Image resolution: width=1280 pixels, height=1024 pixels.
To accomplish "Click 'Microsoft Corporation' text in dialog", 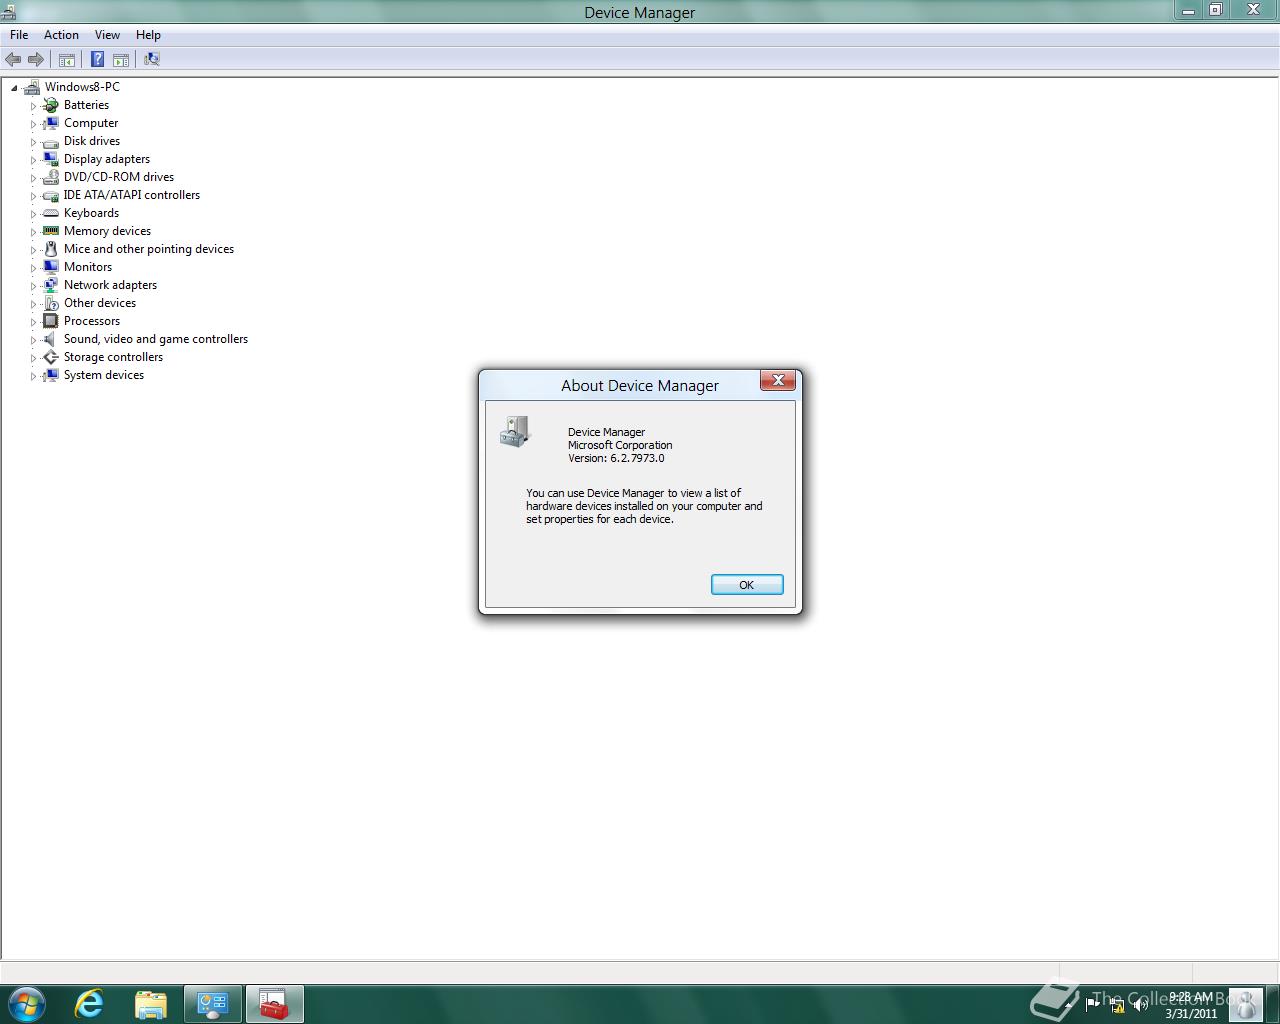I will tap(620, 445).
